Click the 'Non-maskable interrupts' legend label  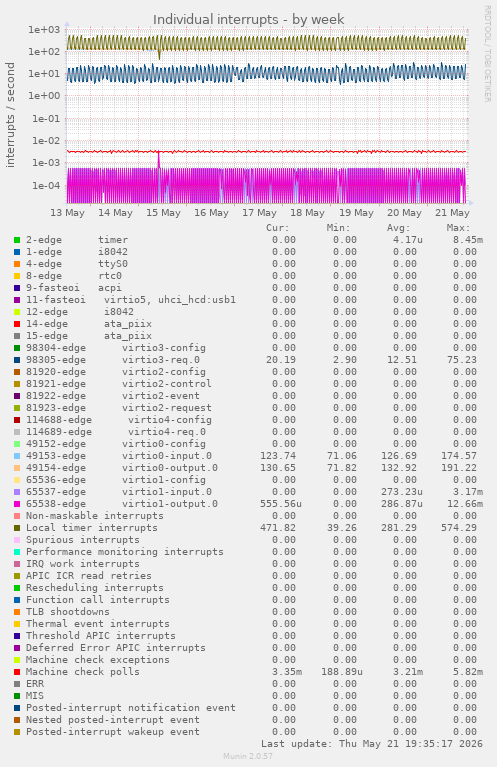(94, 516)
